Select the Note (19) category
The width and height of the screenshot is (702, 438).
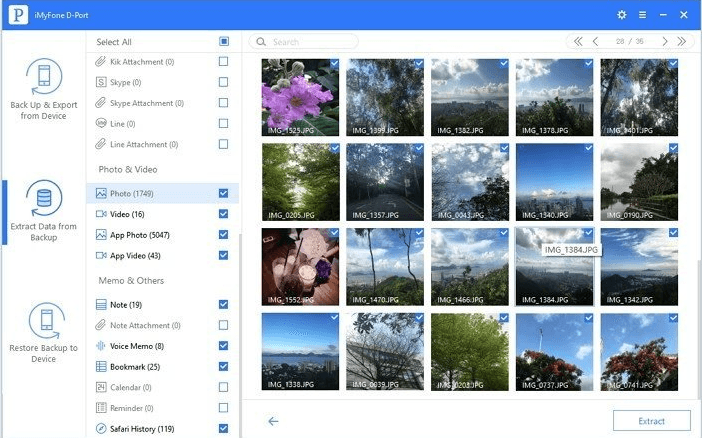(x=125, y=304)
